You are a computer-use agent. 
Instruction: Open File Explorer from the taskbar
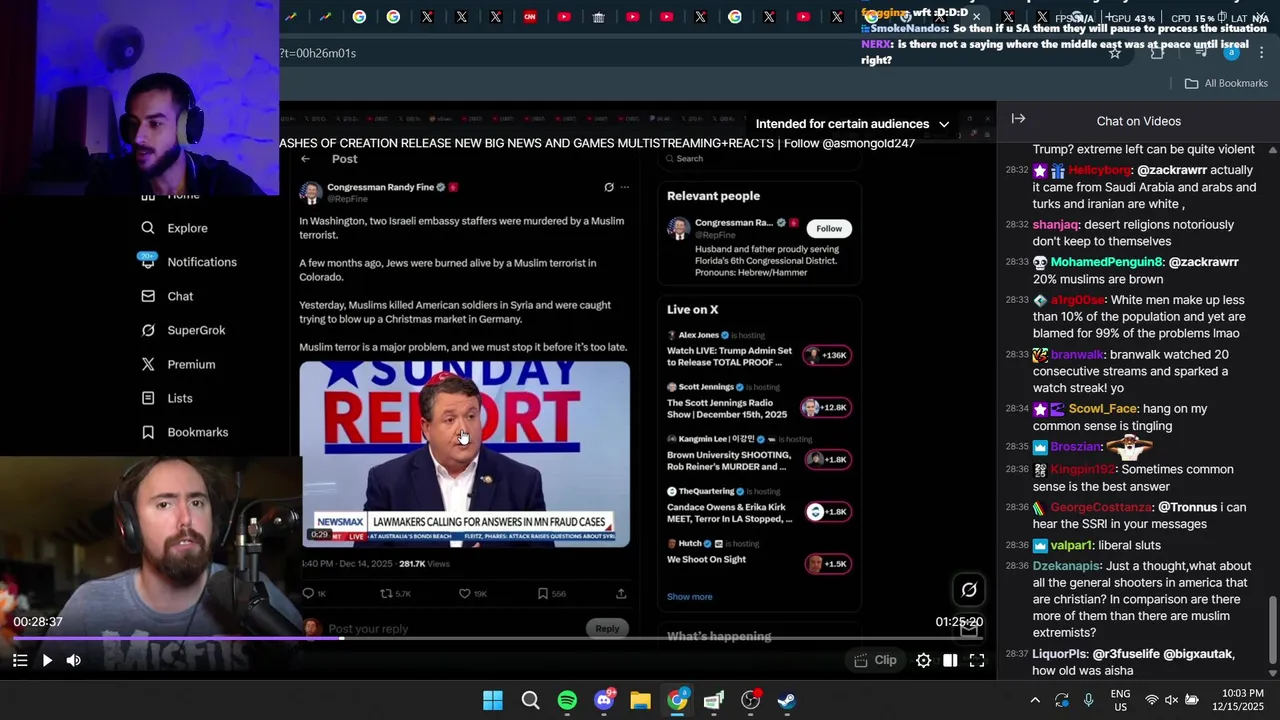pos(640,700)
